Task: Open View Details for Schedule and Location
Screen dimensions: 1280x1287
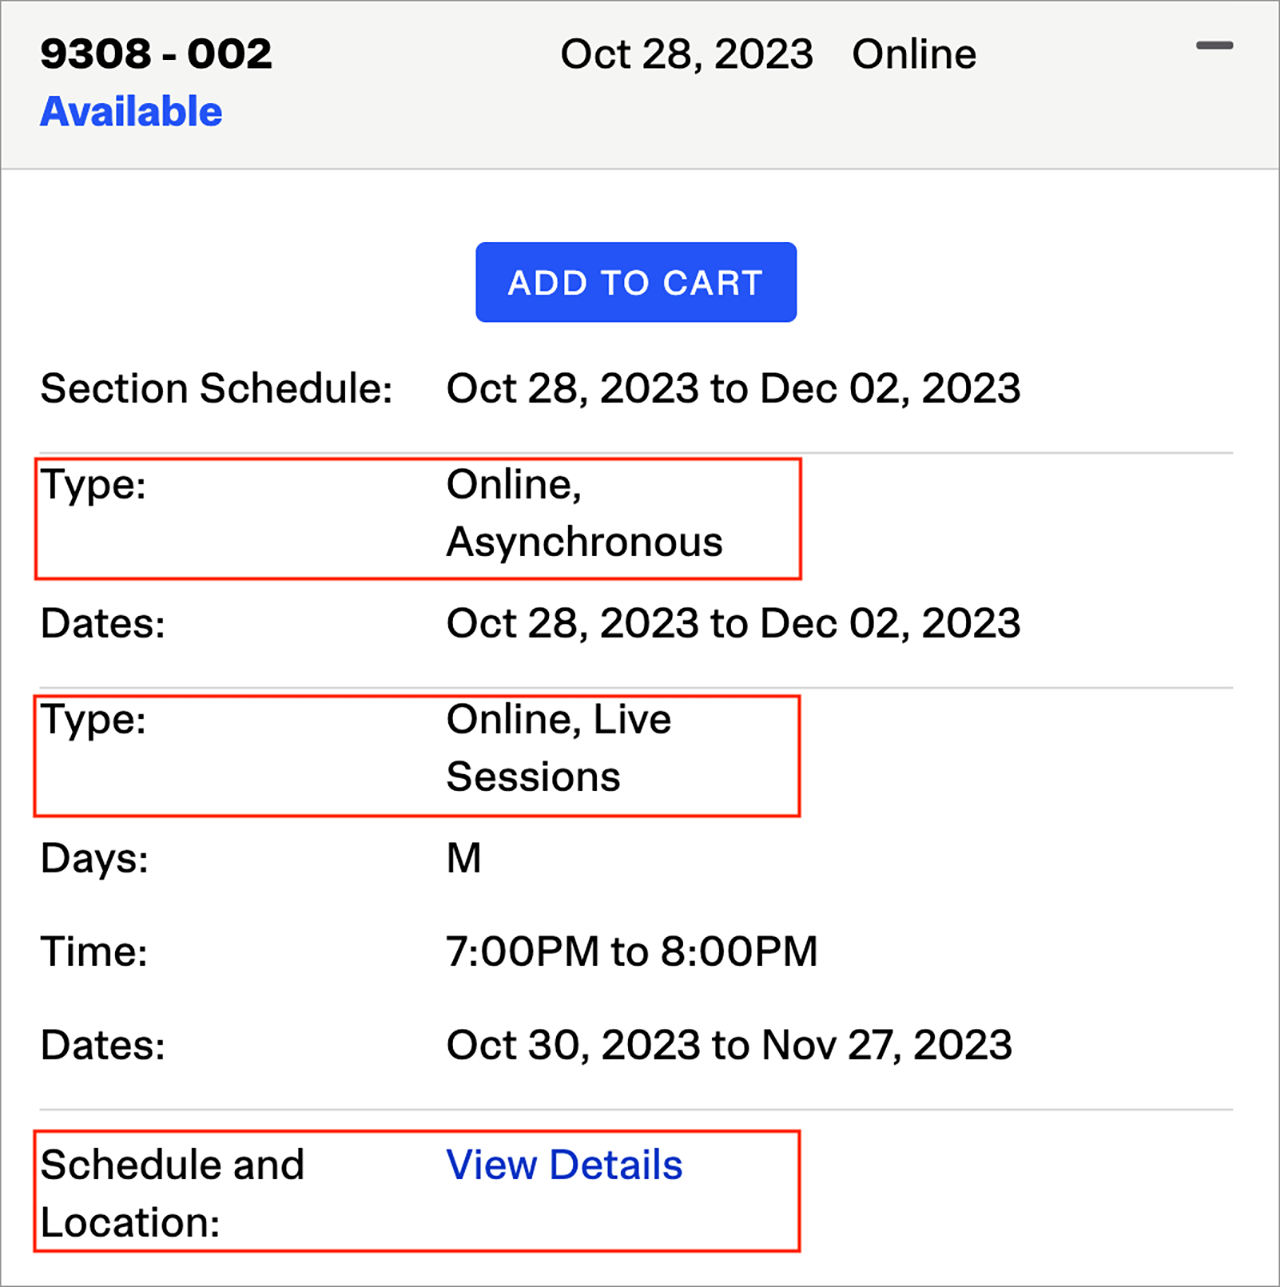Action: click(563, 1164)
